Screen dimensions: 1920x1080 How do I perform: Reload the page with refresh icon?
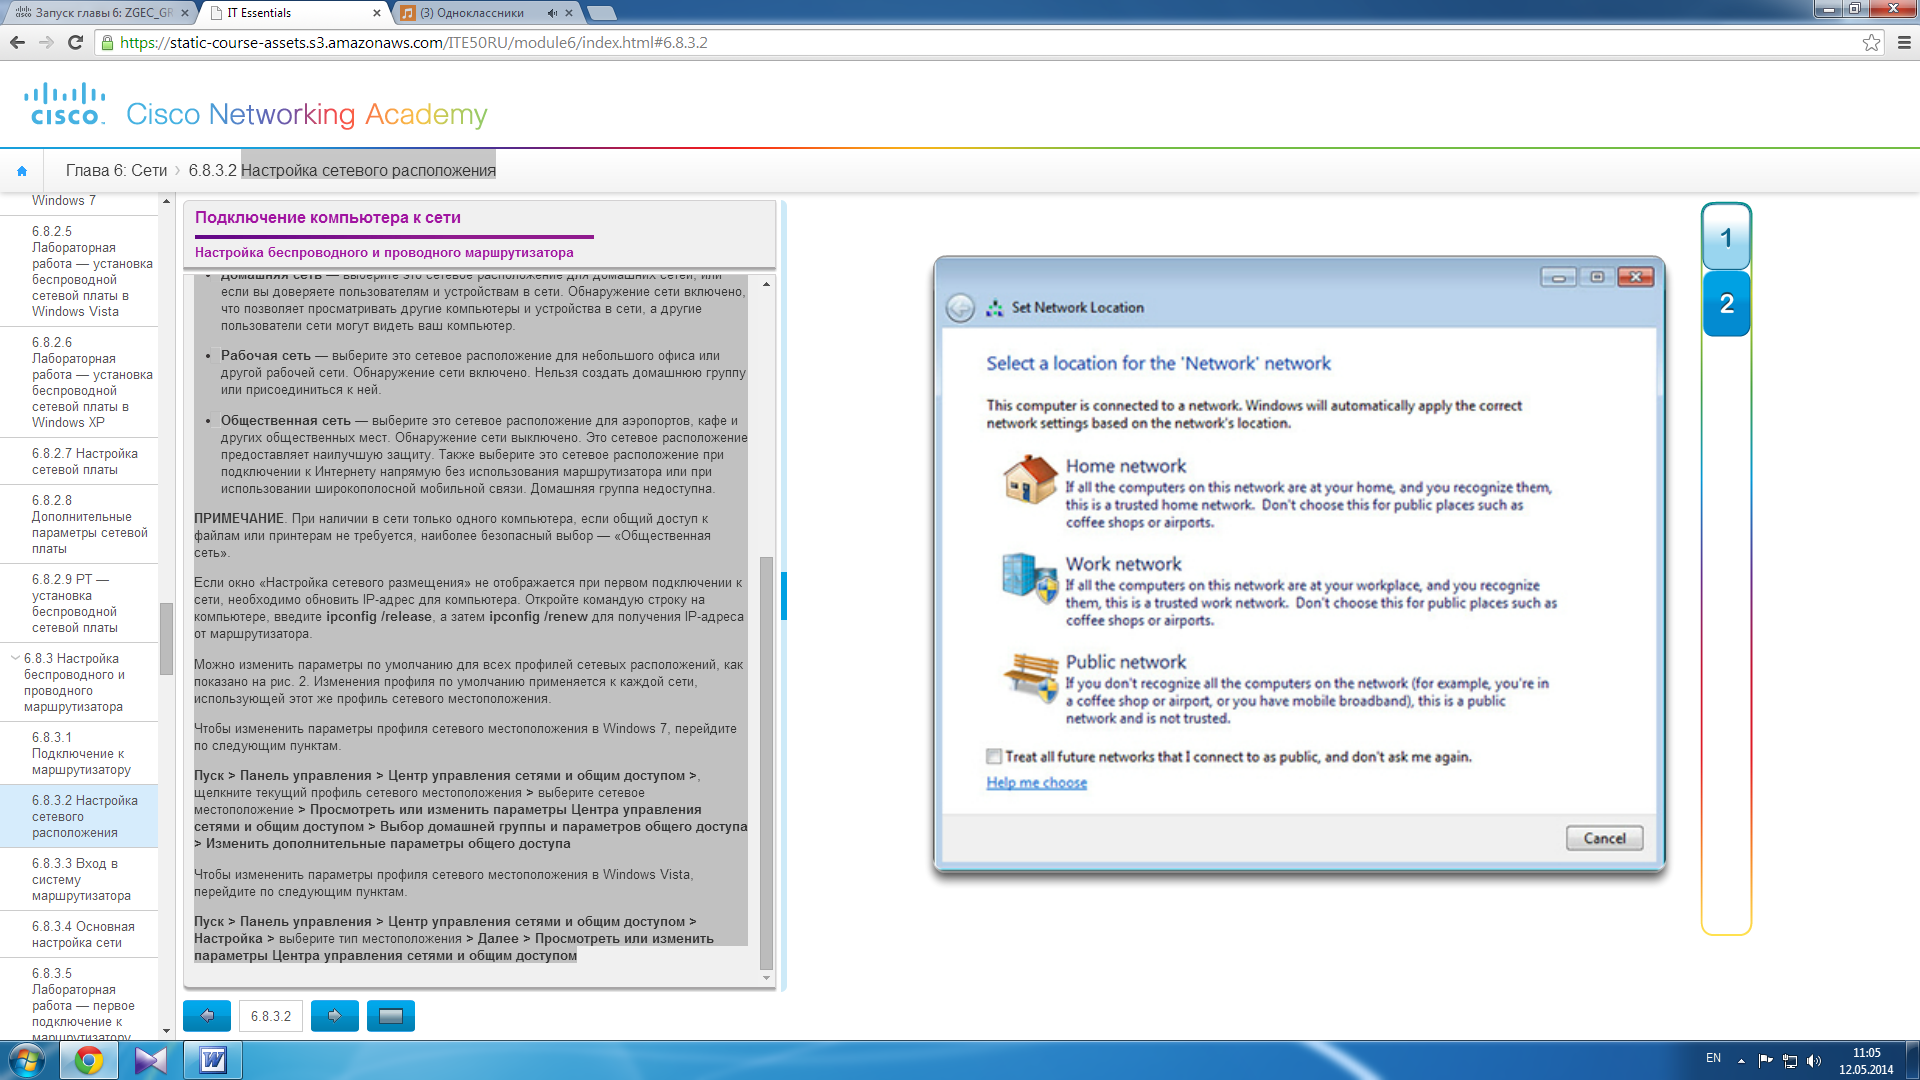pos(75,42)
